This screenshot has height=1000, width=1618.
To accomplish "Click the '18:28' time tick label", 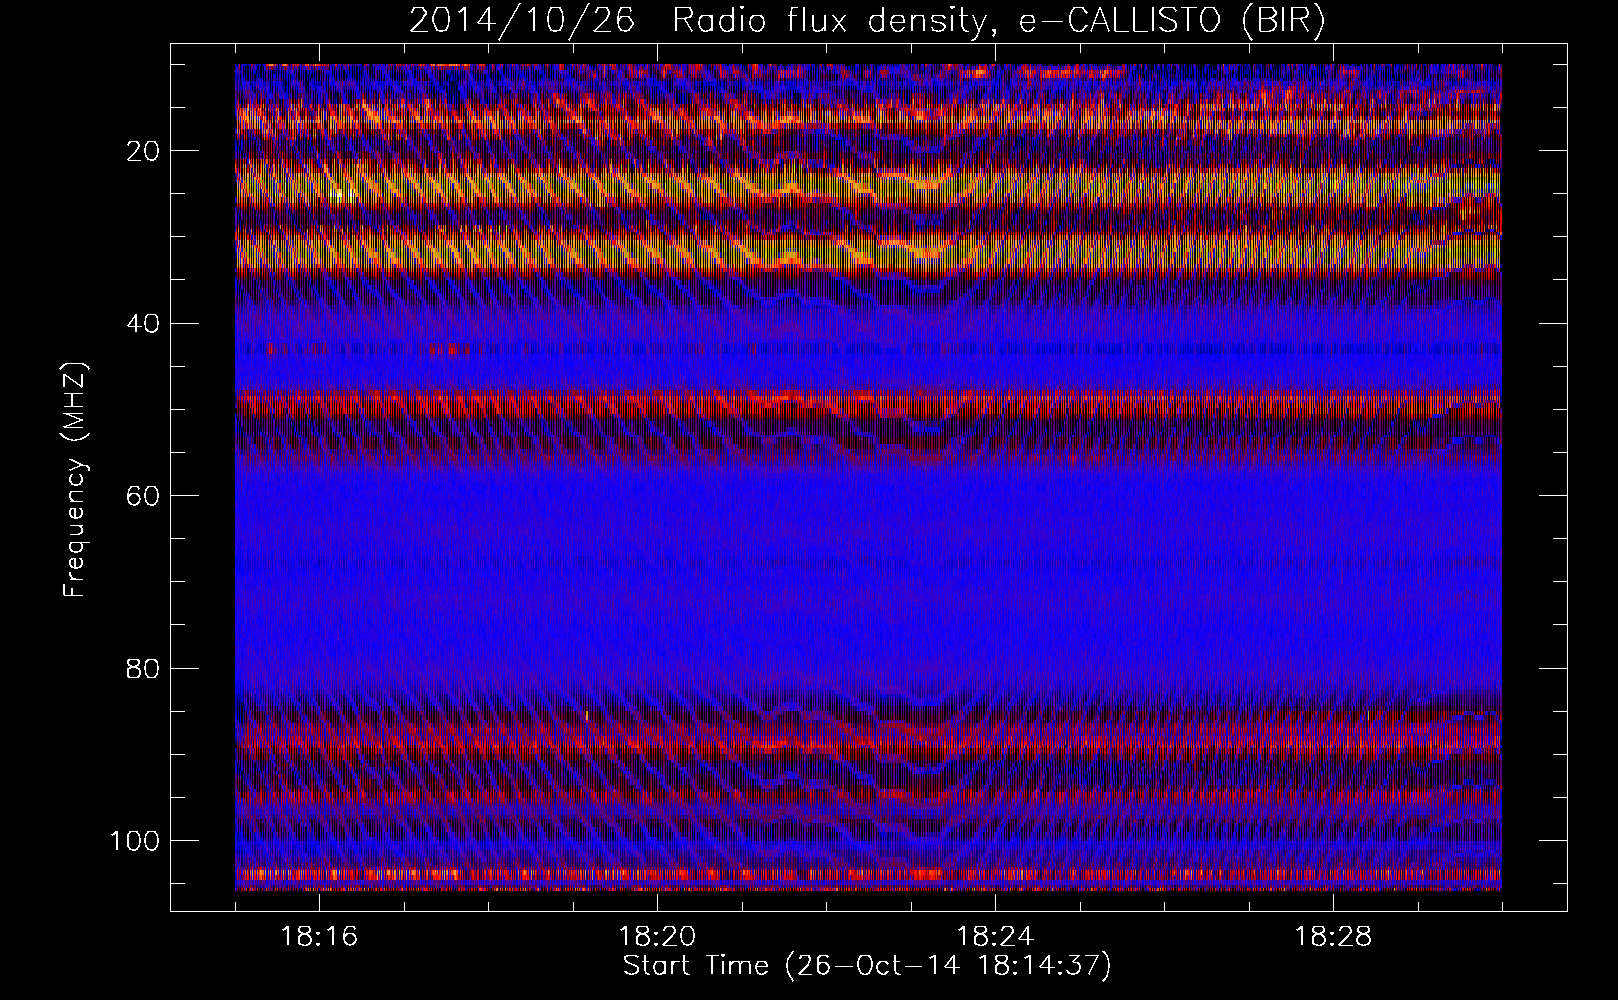I will click(x=1333, y=937).
